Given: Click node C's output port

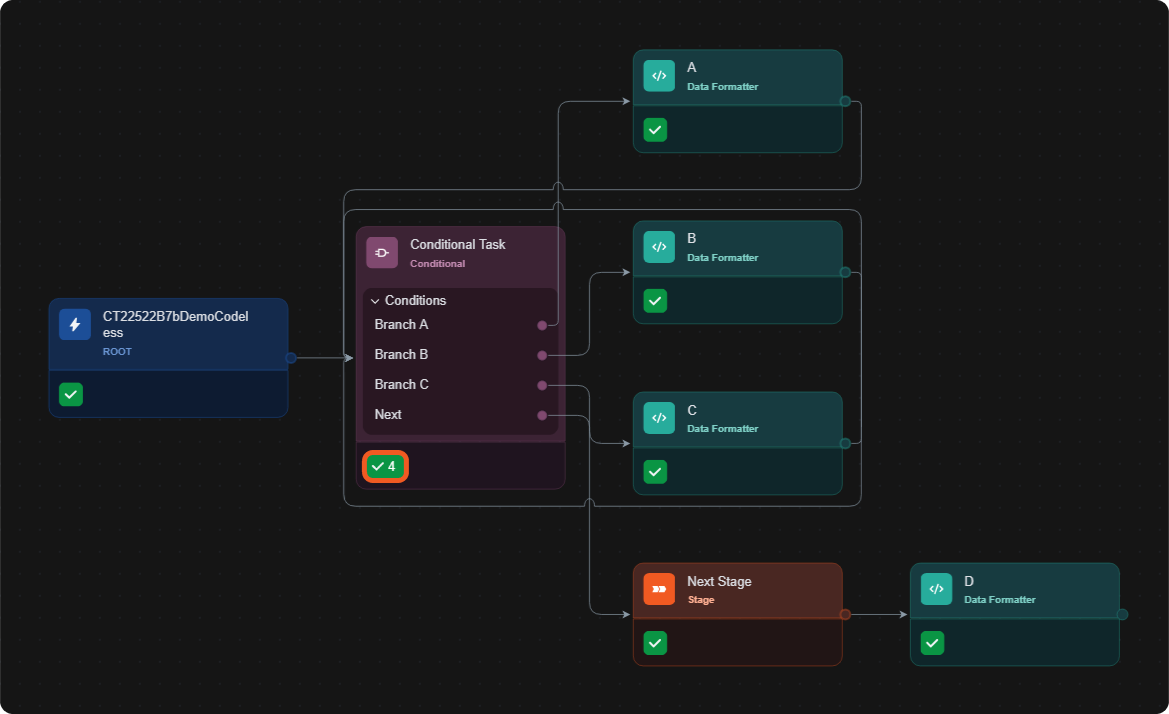Looking at the screenshot, I should (x=845, y=443).
